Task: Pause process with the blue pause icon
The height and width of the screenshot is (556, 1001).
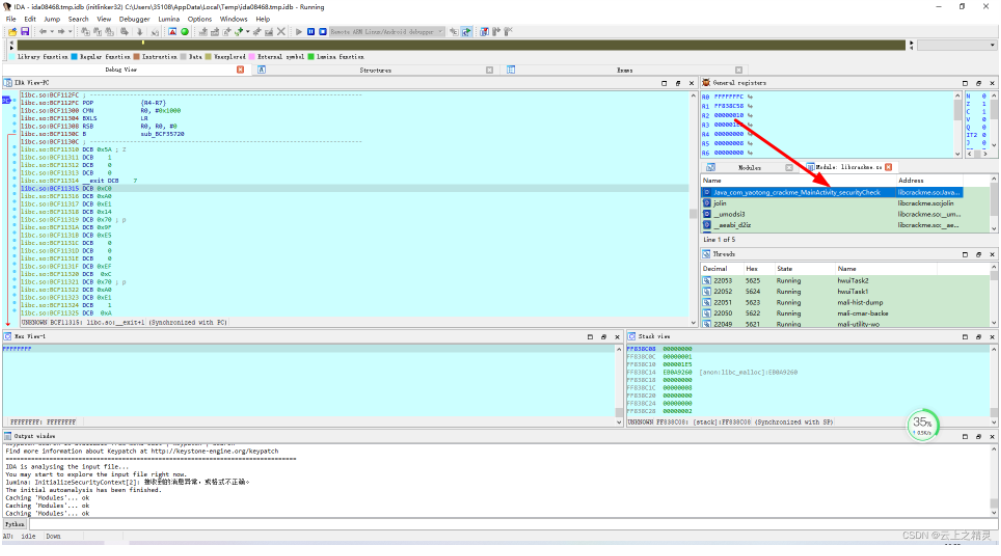Action: point(311,32)
